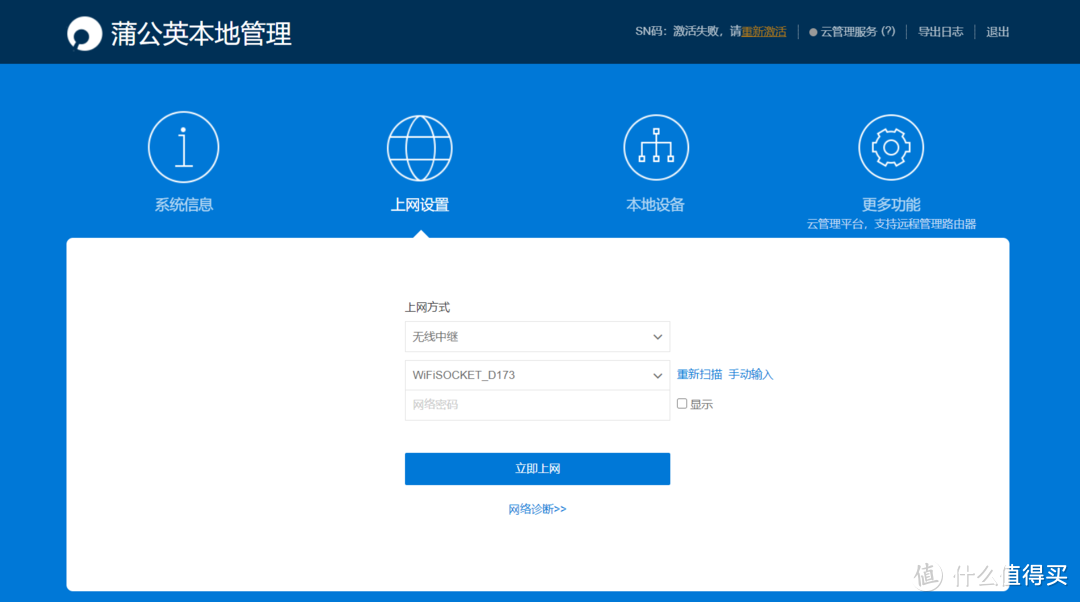
Task: Open 本地设备 using the network nodes icon
Action: coord(655,146)
